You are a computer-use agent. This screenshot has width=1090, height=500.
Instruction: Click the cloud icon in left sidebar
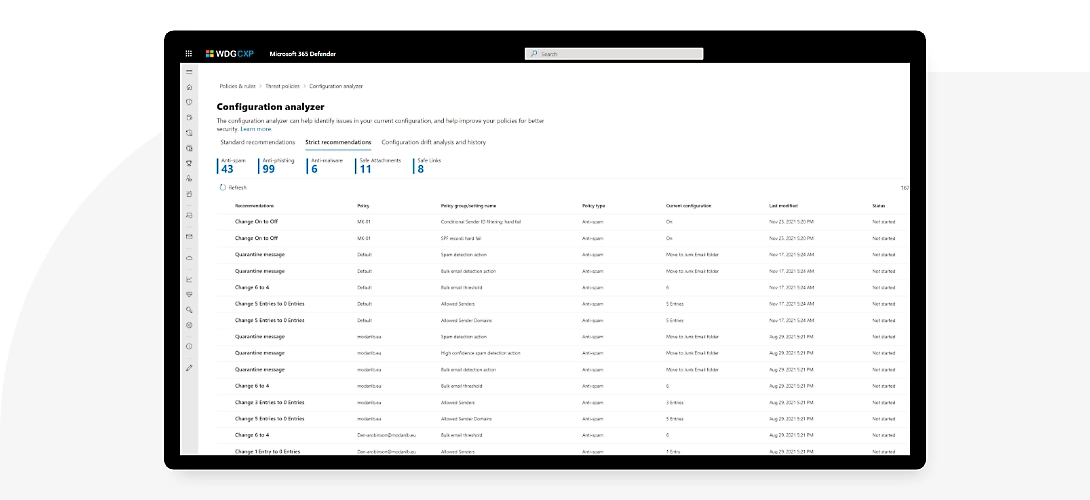189,257
